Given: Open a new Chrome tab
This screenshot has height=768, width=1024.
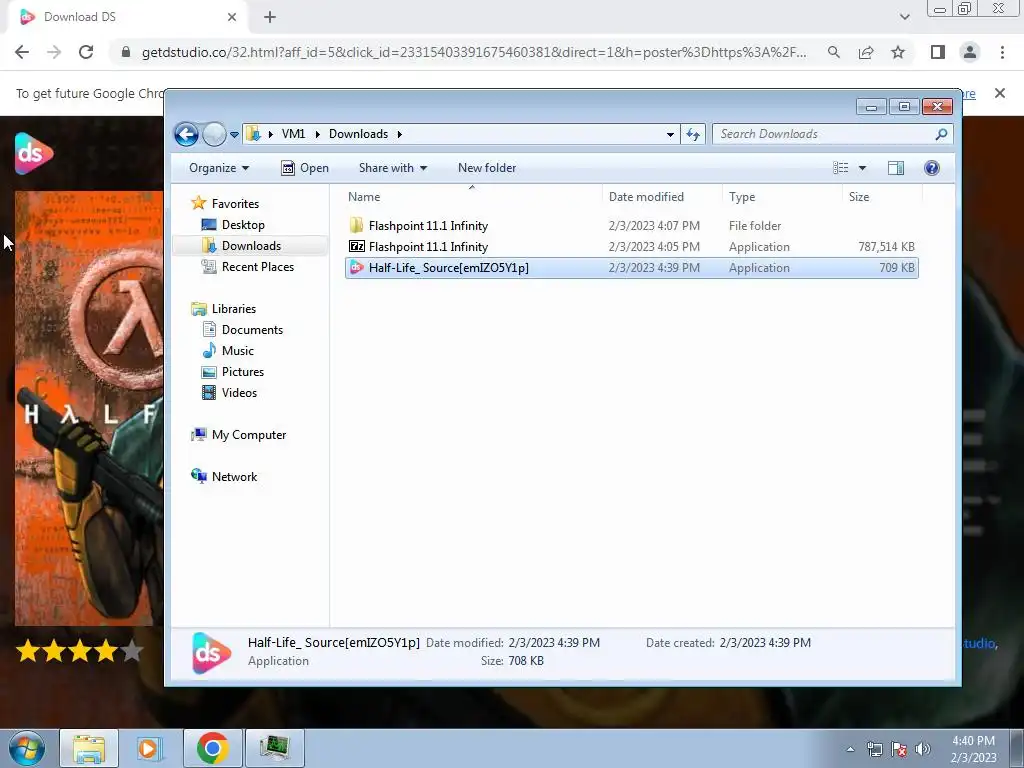Looking at the screenshot, I should [x=270, y=17].
